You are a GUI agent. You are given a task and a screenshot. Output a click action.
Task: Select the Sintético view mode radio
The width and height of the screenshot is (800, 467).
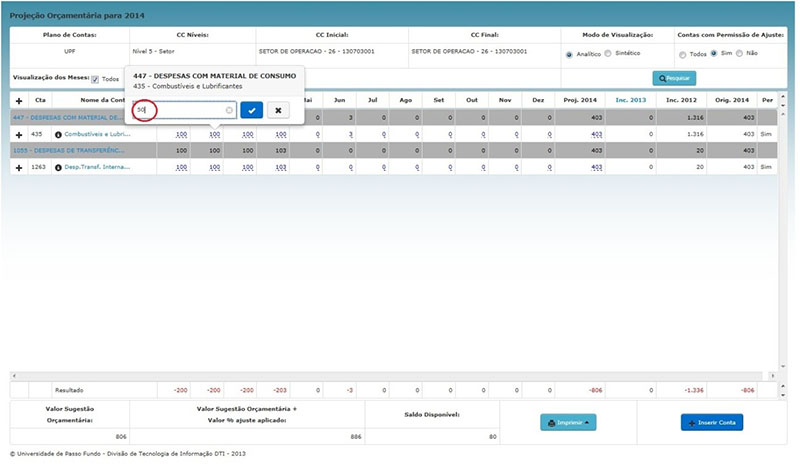608,53
